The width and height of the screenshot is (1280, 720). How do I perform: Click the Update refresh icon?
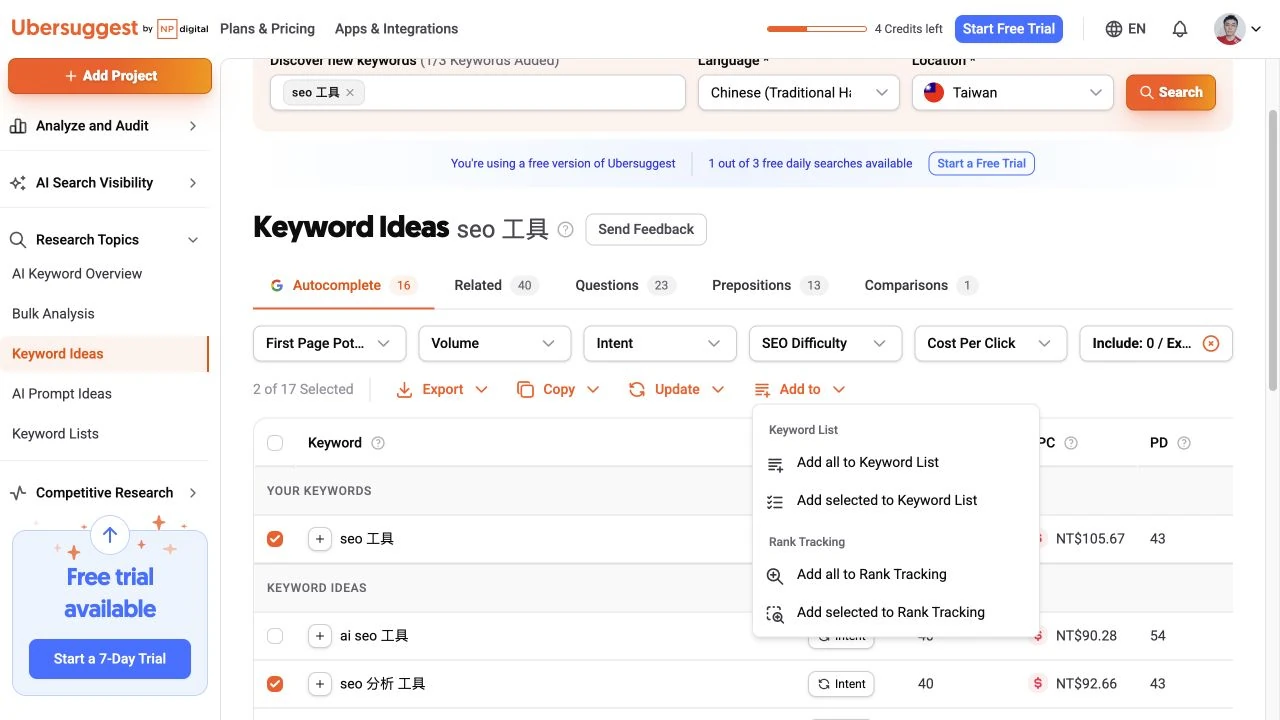click(637, 390)
